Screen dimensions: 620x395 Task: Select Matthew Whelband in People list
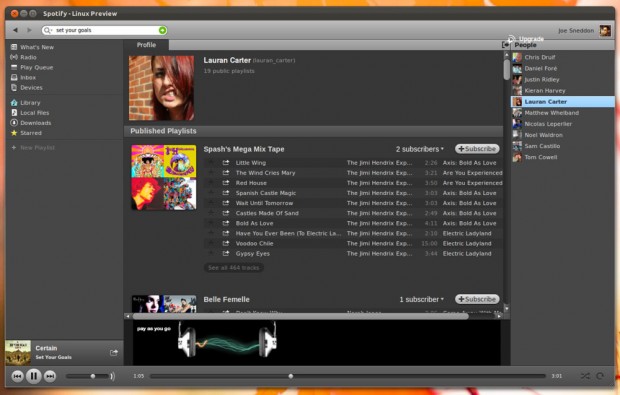pos(563,113)
